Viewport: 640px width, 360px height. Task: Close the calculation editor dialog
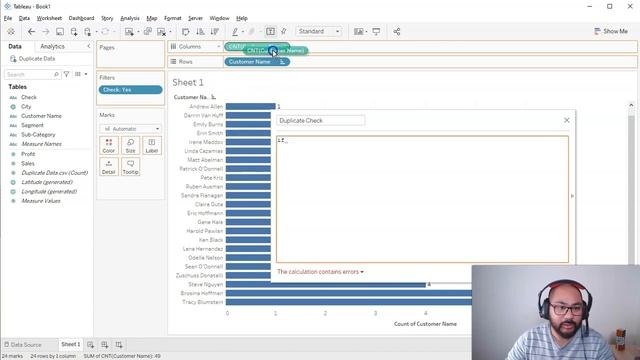coord(567,120)
